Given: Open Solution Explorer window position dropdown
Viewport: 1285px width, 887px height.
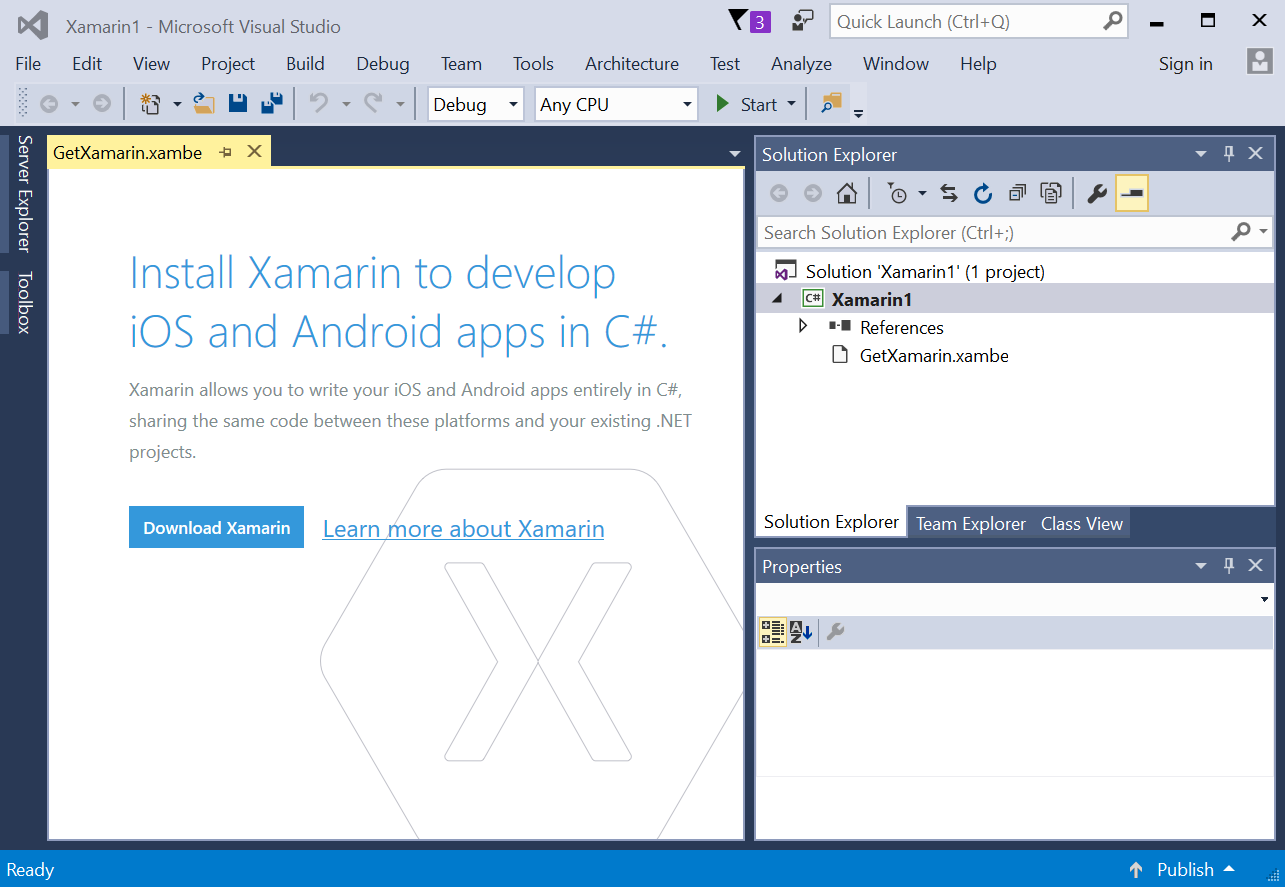Looking at the screenshot, I should pyautogui.click(x=1201, y=154).
